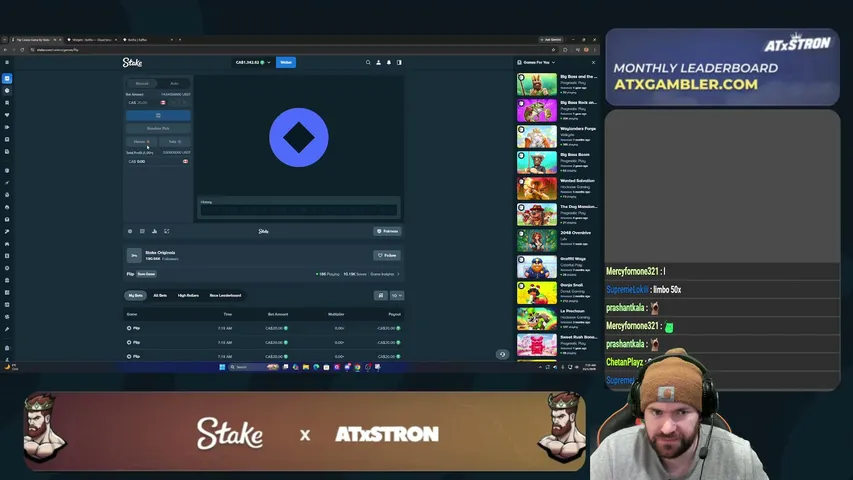The width and height of the screenshot is (853, 480).
Task: Click the floating support icon at bottom right
Action: [x=503, y=354]
